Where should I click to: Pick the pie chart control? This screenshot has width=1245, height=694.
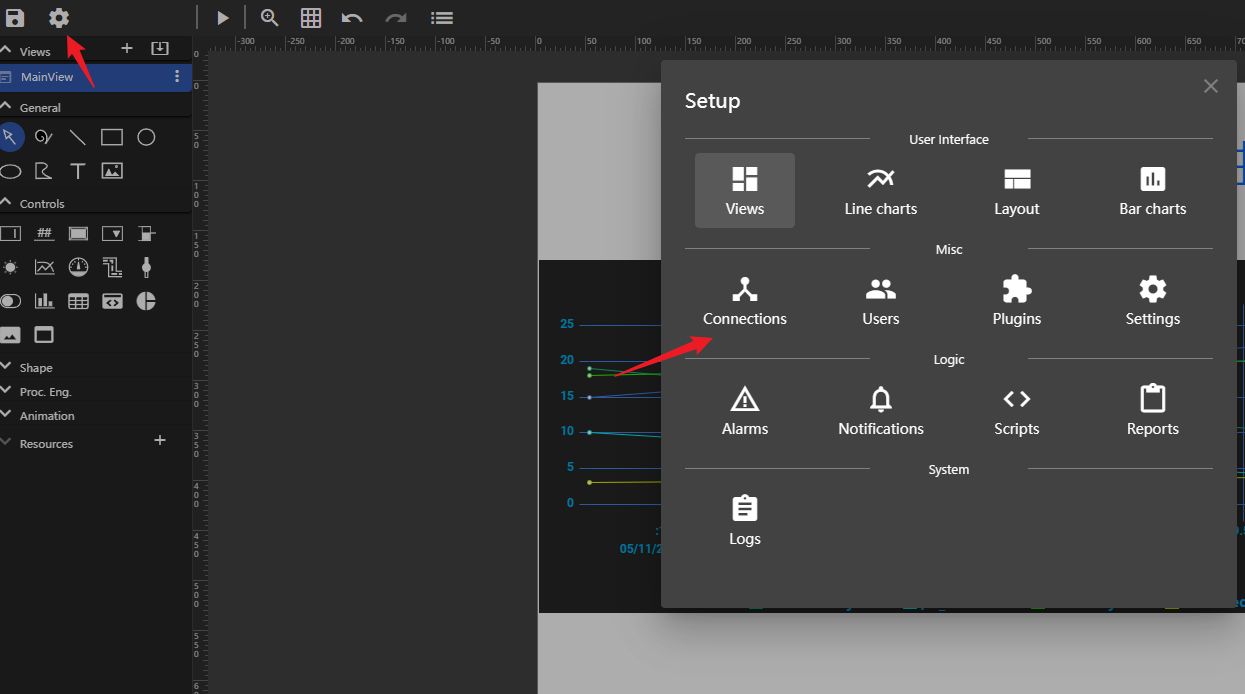[x=146, y=301]
